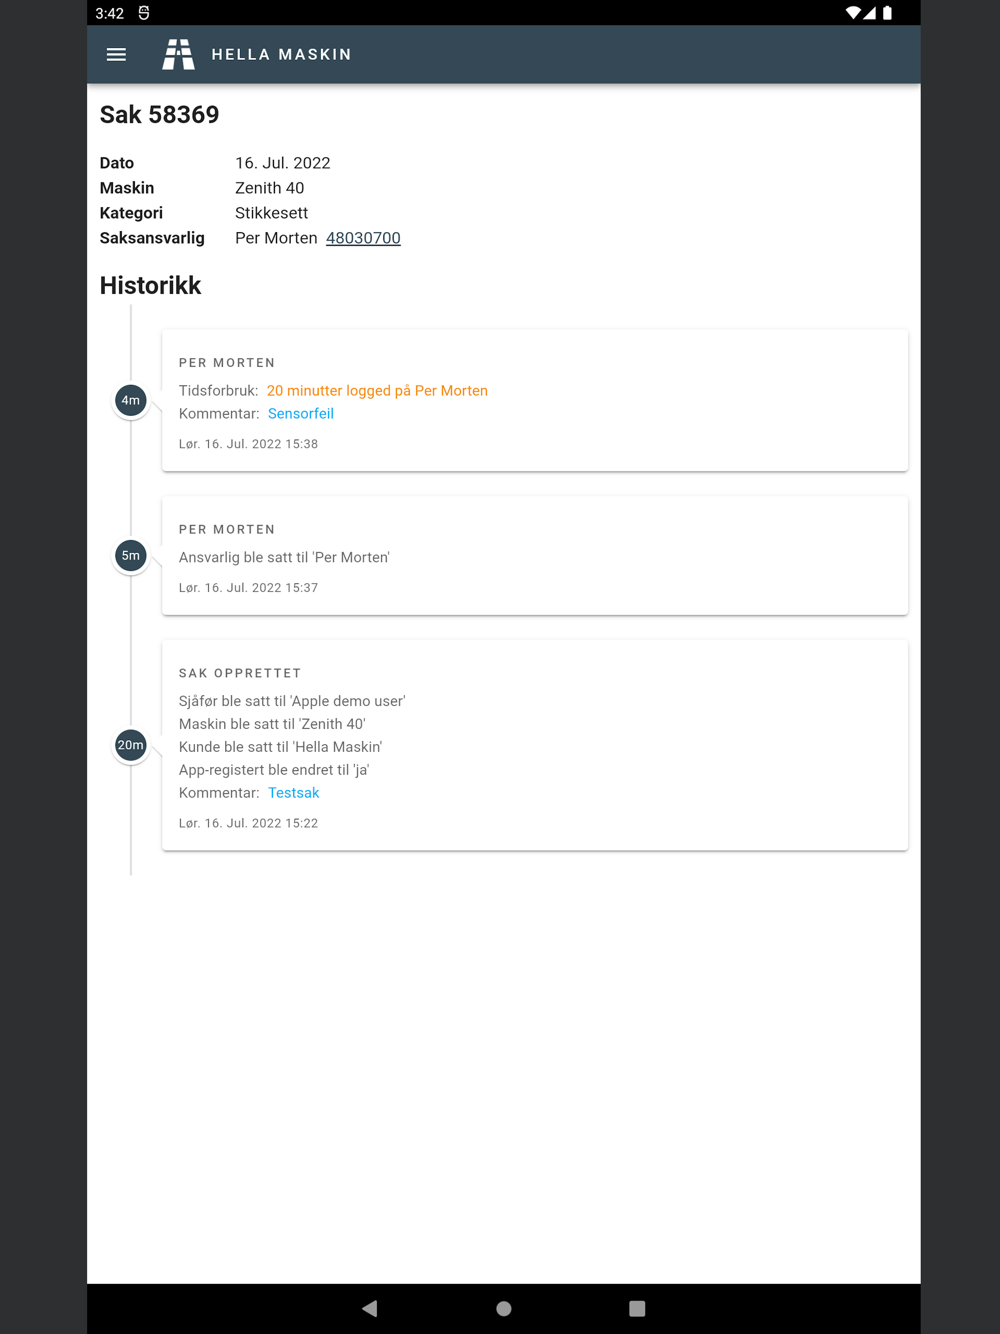
Task: Tap the Historikk section heading
Action: pyautogui.click(x=151, y=286)
